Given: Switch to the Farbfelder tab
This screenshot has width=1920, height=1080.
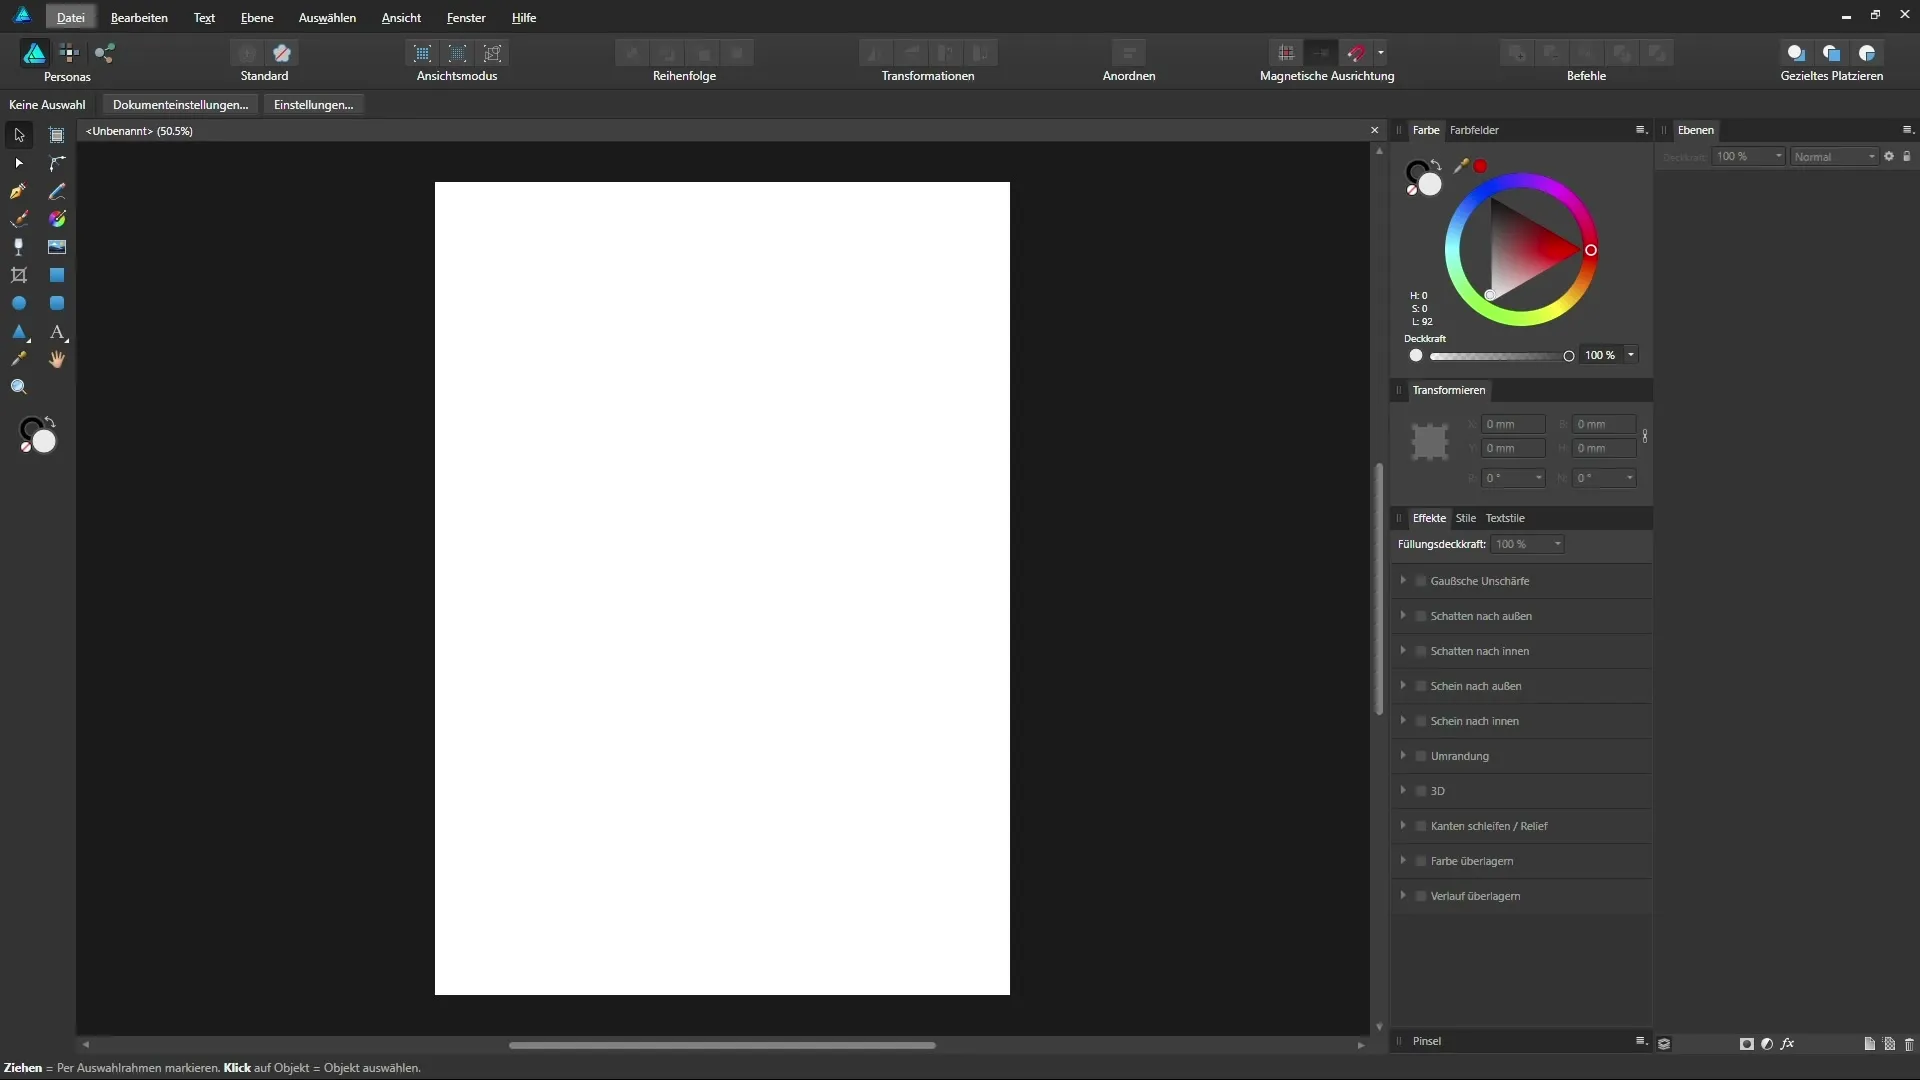Looking at the screenshot, I should [x=1474, y=130].
